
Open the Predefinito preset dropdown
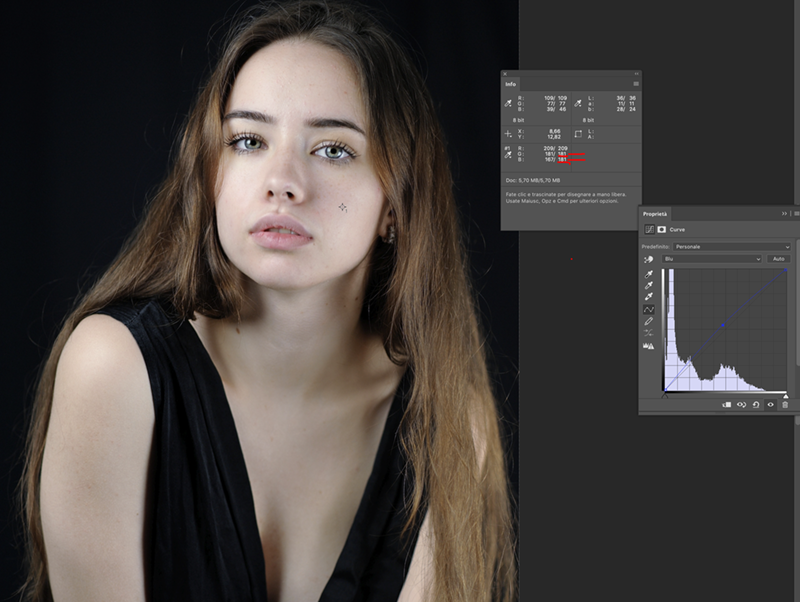[732, 246]
